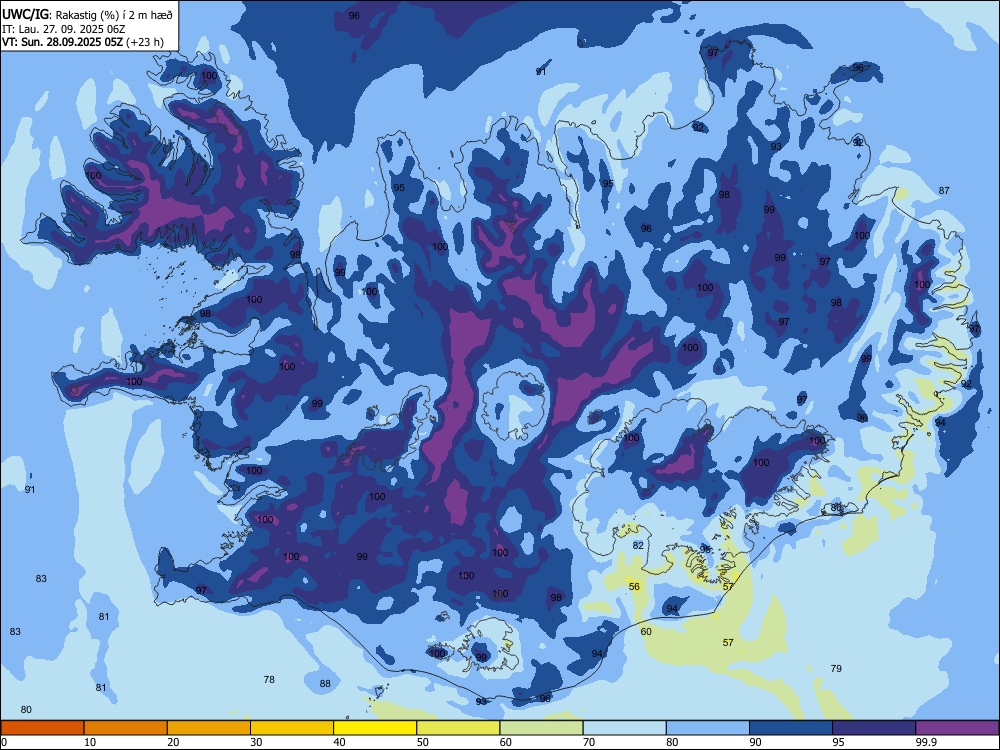Click the 80–90% light blue legend swatch

pyautogui.click(x=708, y=728)
